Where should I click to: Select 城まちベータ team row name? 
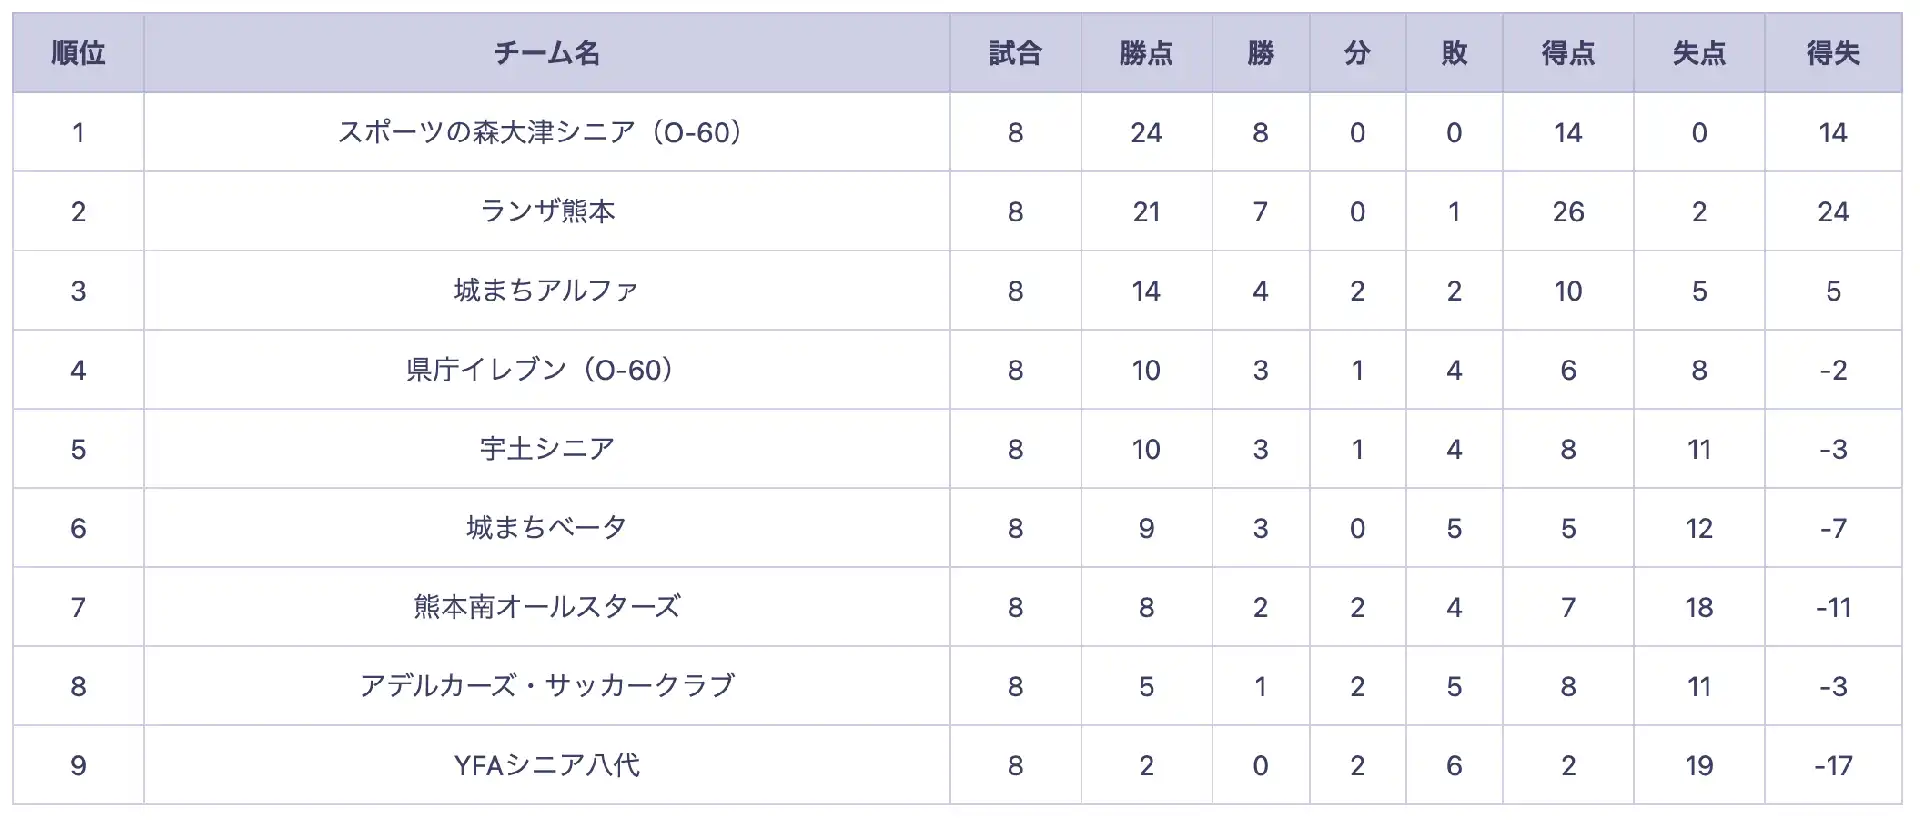pos(546,528)
